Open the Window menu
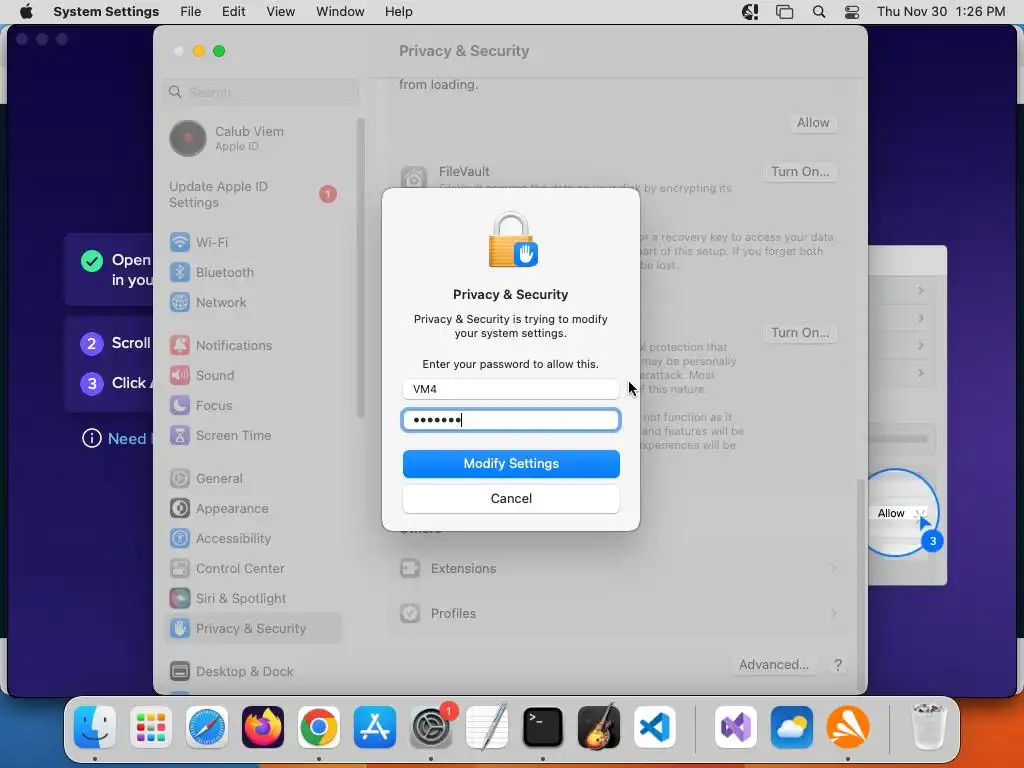Screen dimensions: 1024x768 coord(340,12)
